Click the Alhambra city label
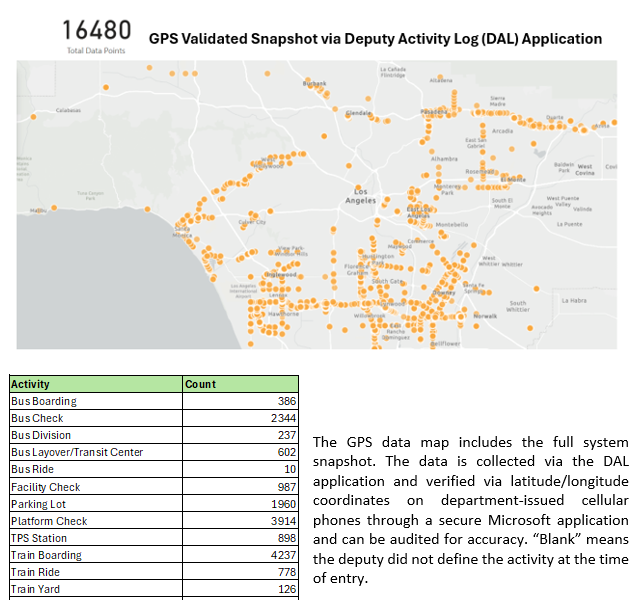Screen dimensions: 638x600 tap(444, 158)
